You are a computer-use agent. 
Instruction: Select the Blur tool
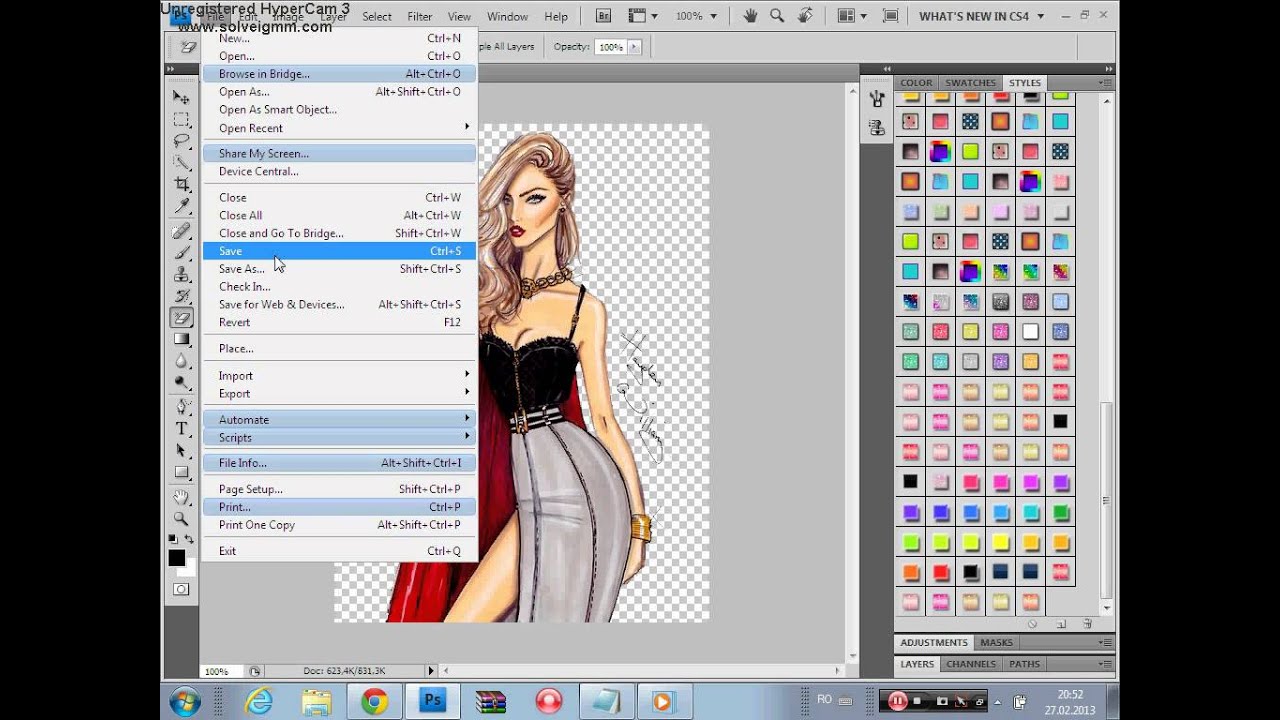point(181,362)
